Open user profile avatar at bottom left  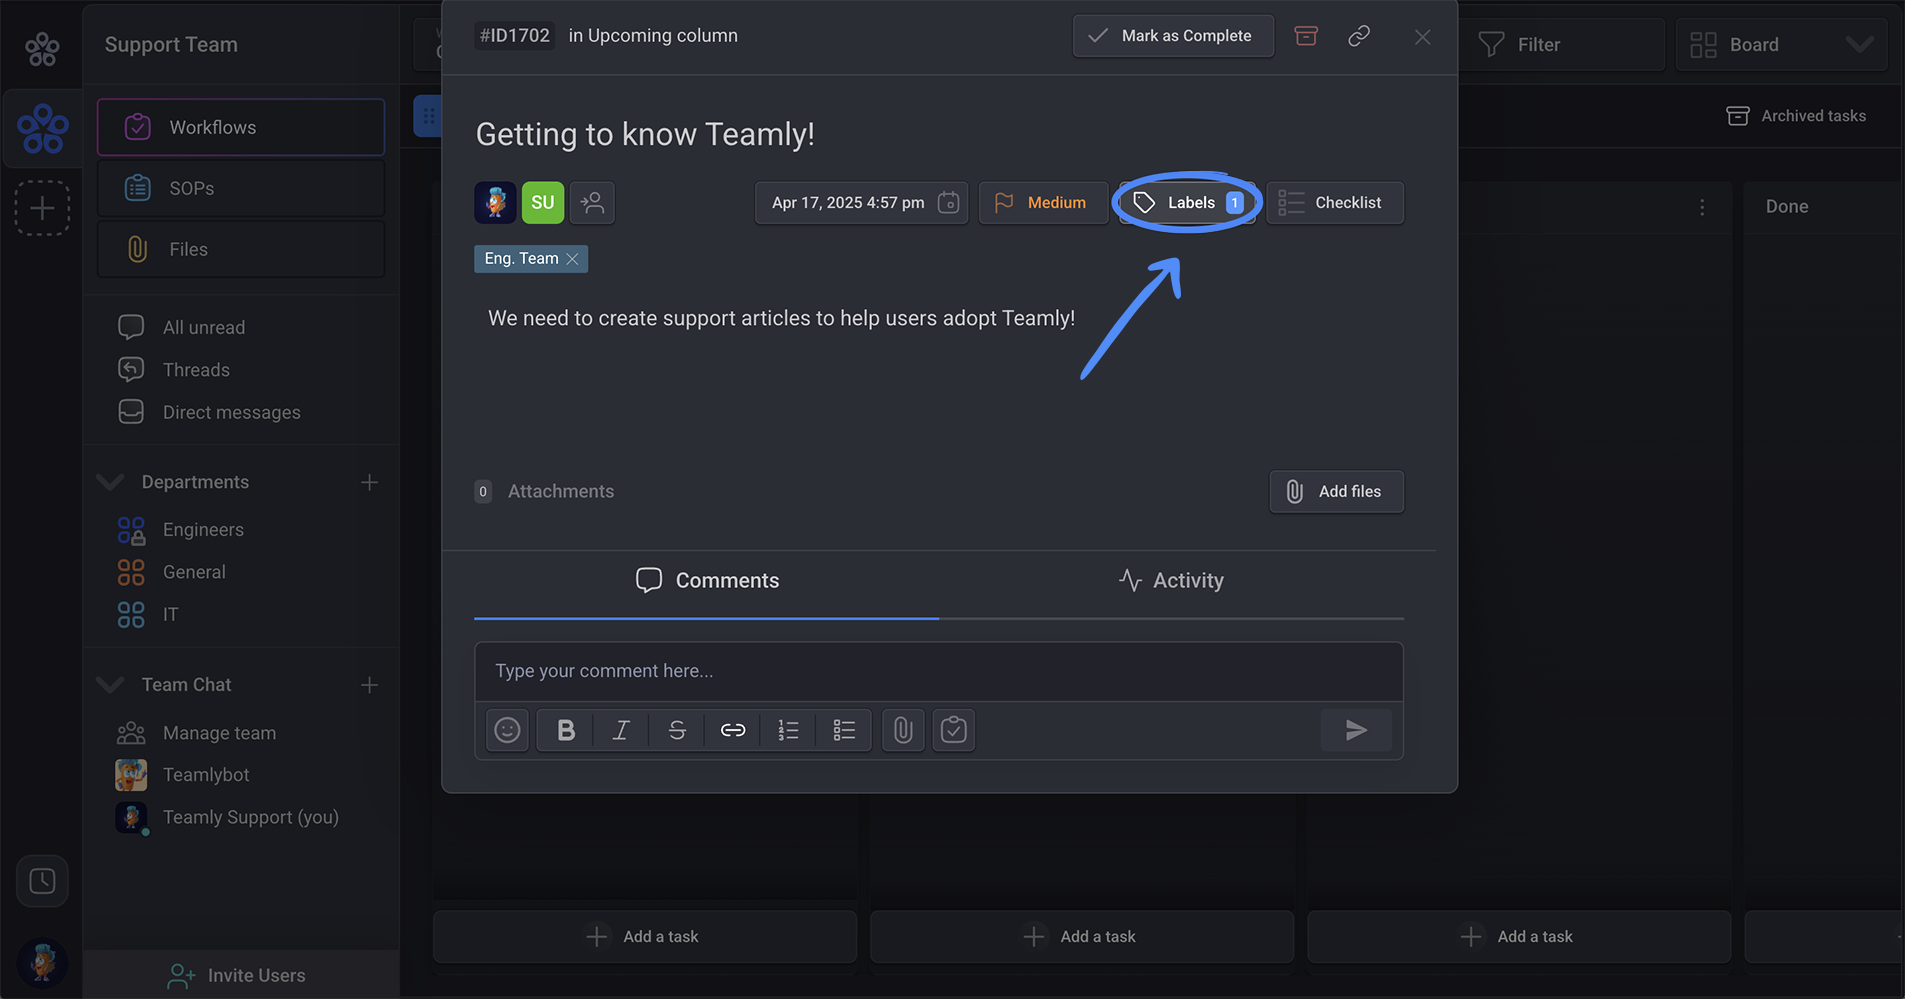[42, 963]
